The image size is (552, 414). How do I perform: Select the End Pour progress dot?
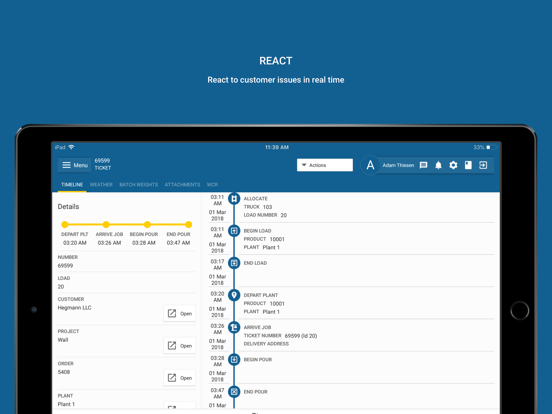(x=188, y=224)
